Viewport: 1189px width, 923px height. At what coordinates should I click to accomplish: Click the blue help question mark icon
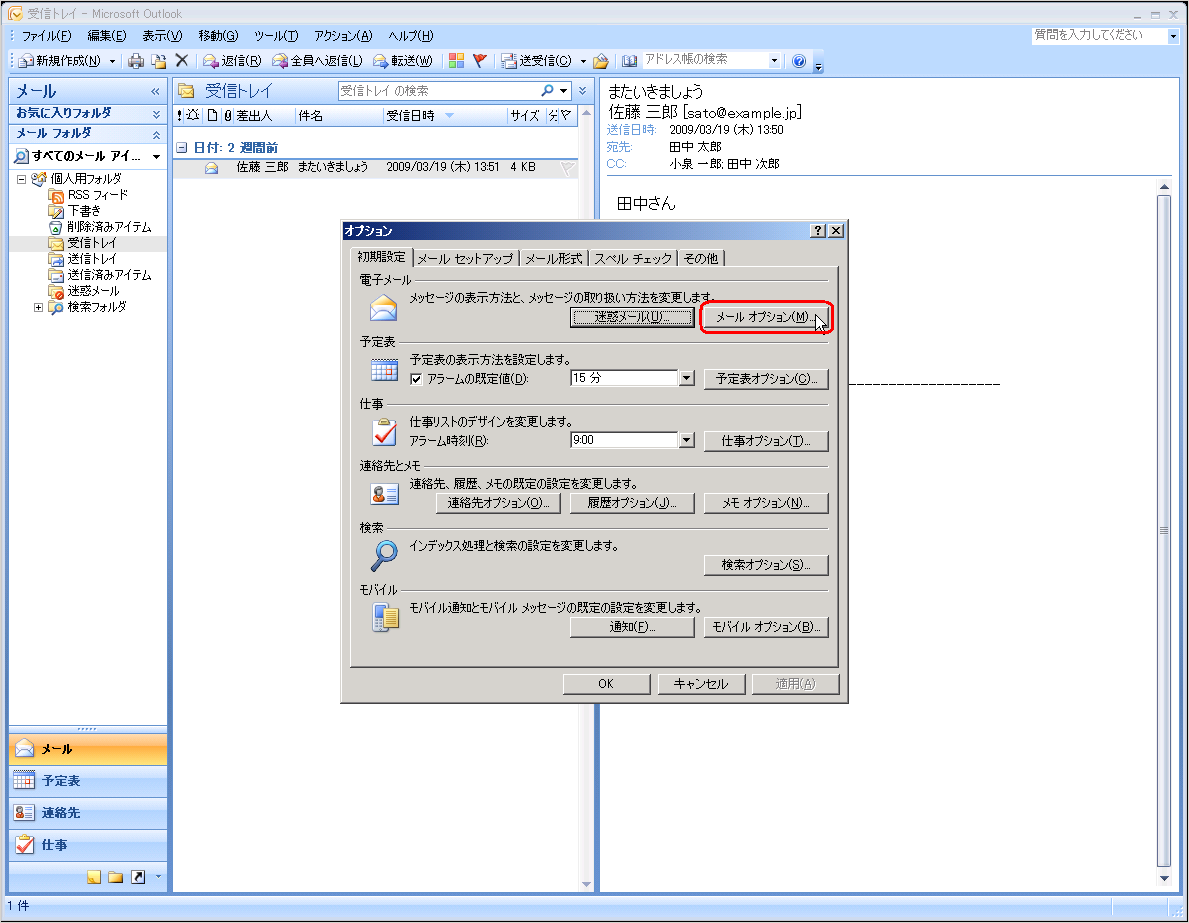pos(798,61)
